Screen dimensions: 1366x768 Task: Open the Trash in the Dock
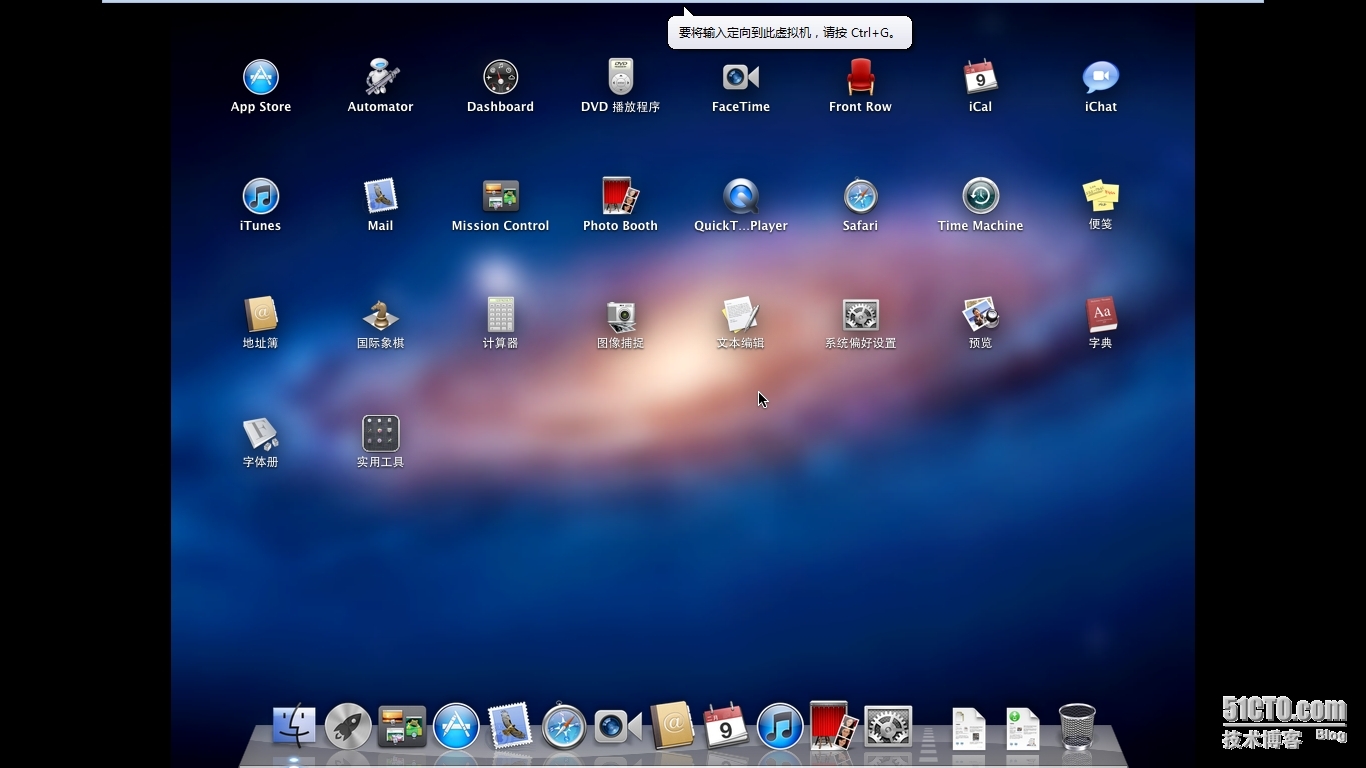point(1077,726)
